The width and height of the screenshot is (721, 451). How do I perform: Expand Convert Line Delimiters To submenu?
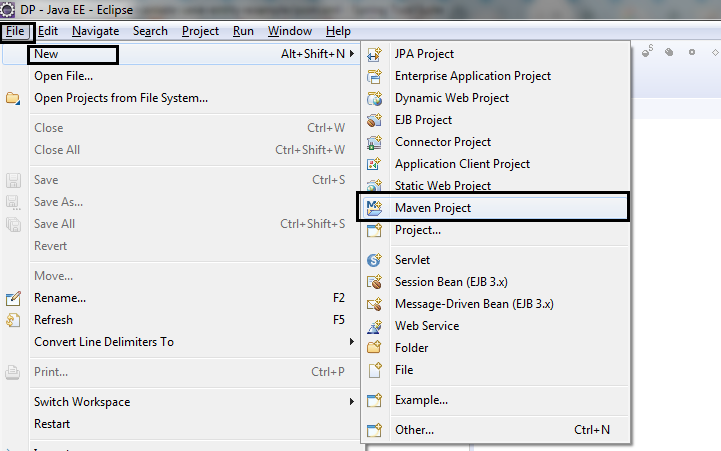351,342
